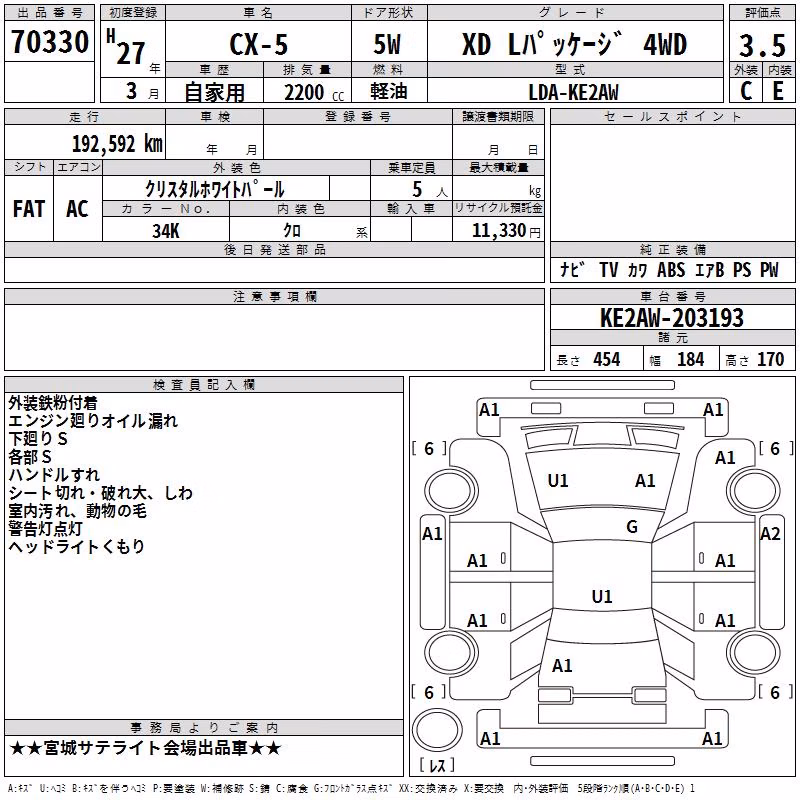Select the exterior color クリスタルホワイトパール
Viewport: 800px width, 800px height.
[215, 189]
